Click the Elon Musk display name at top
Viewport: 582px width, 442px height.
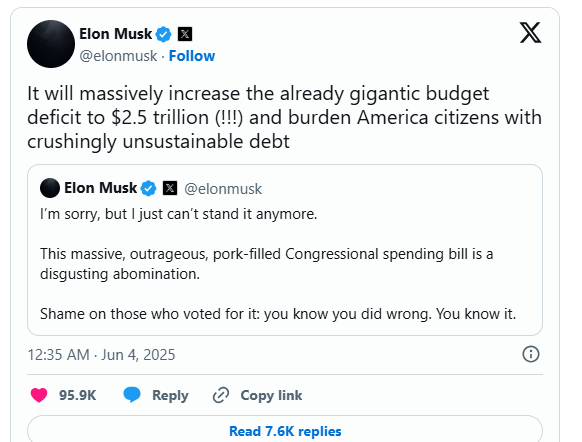pyautogui.click(x=115, y=34)
